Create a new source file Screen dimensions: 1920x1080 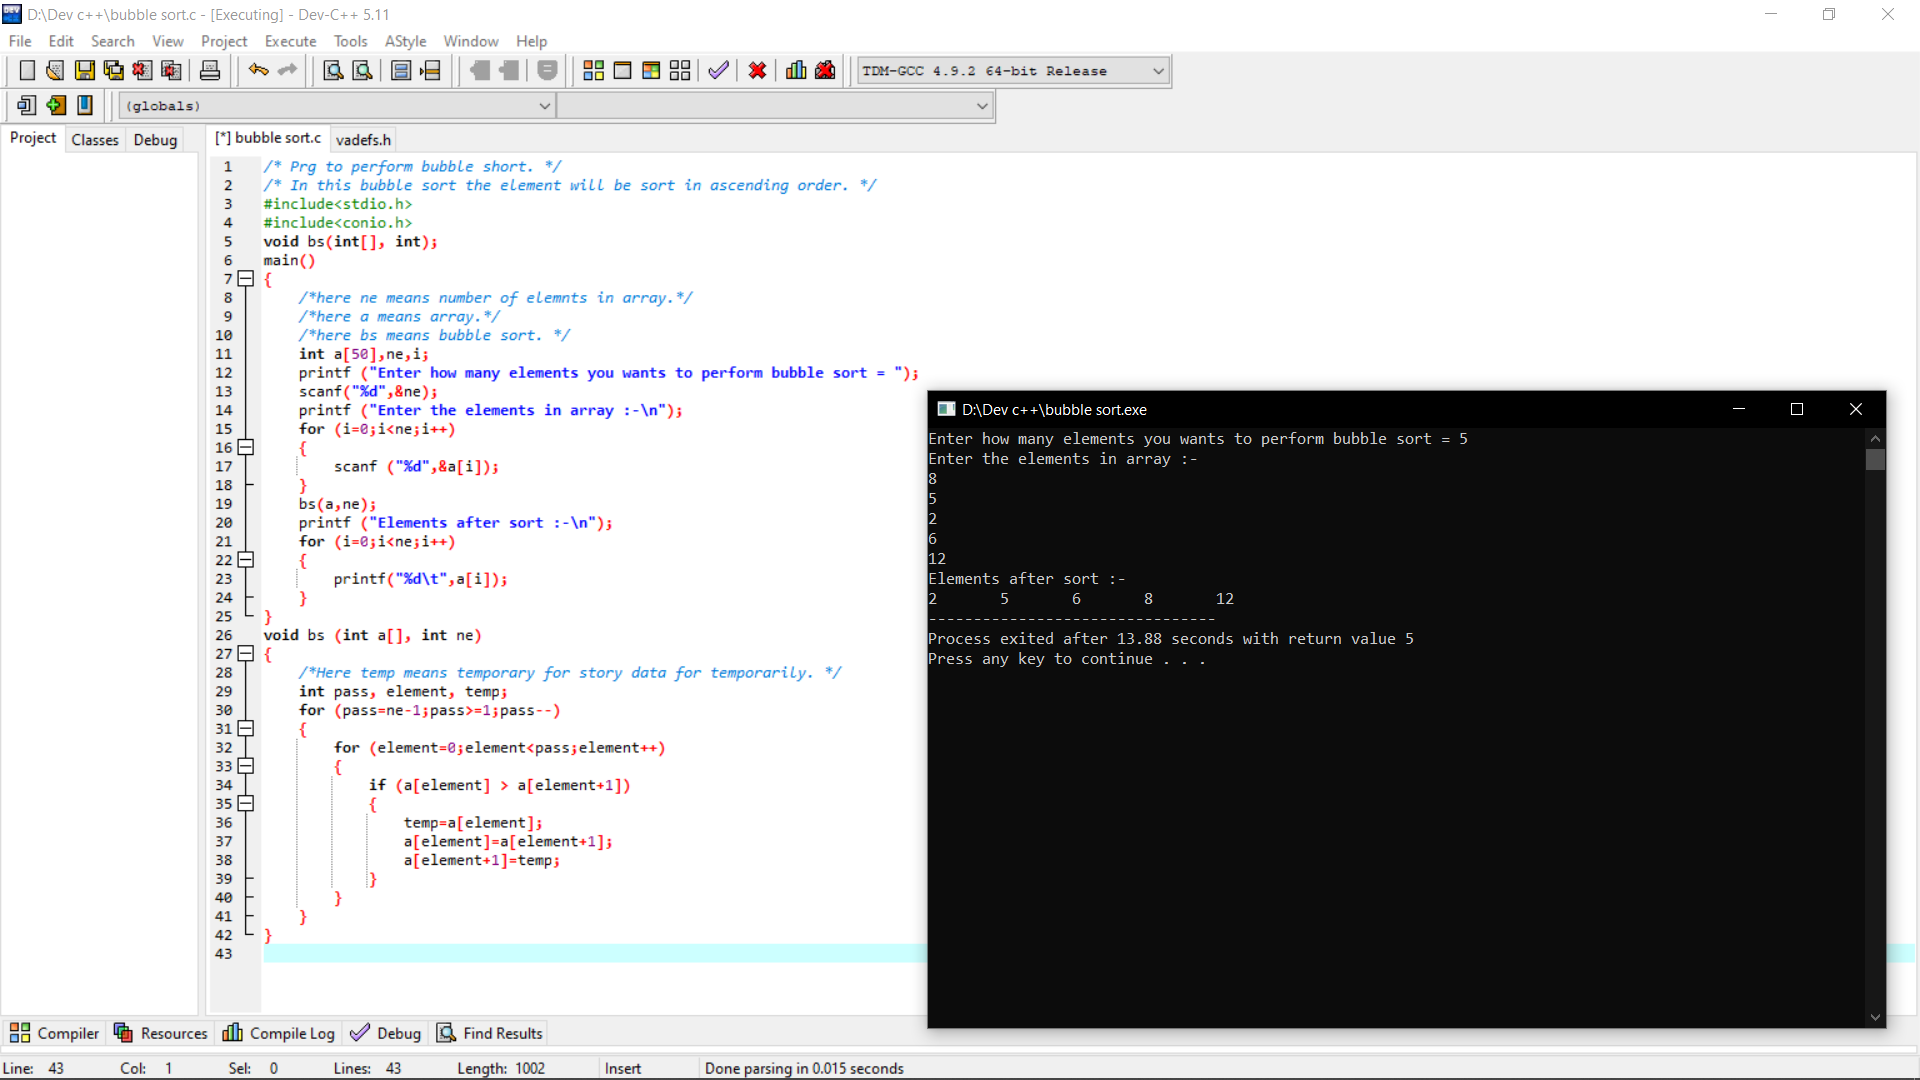[x=27, y=71]
